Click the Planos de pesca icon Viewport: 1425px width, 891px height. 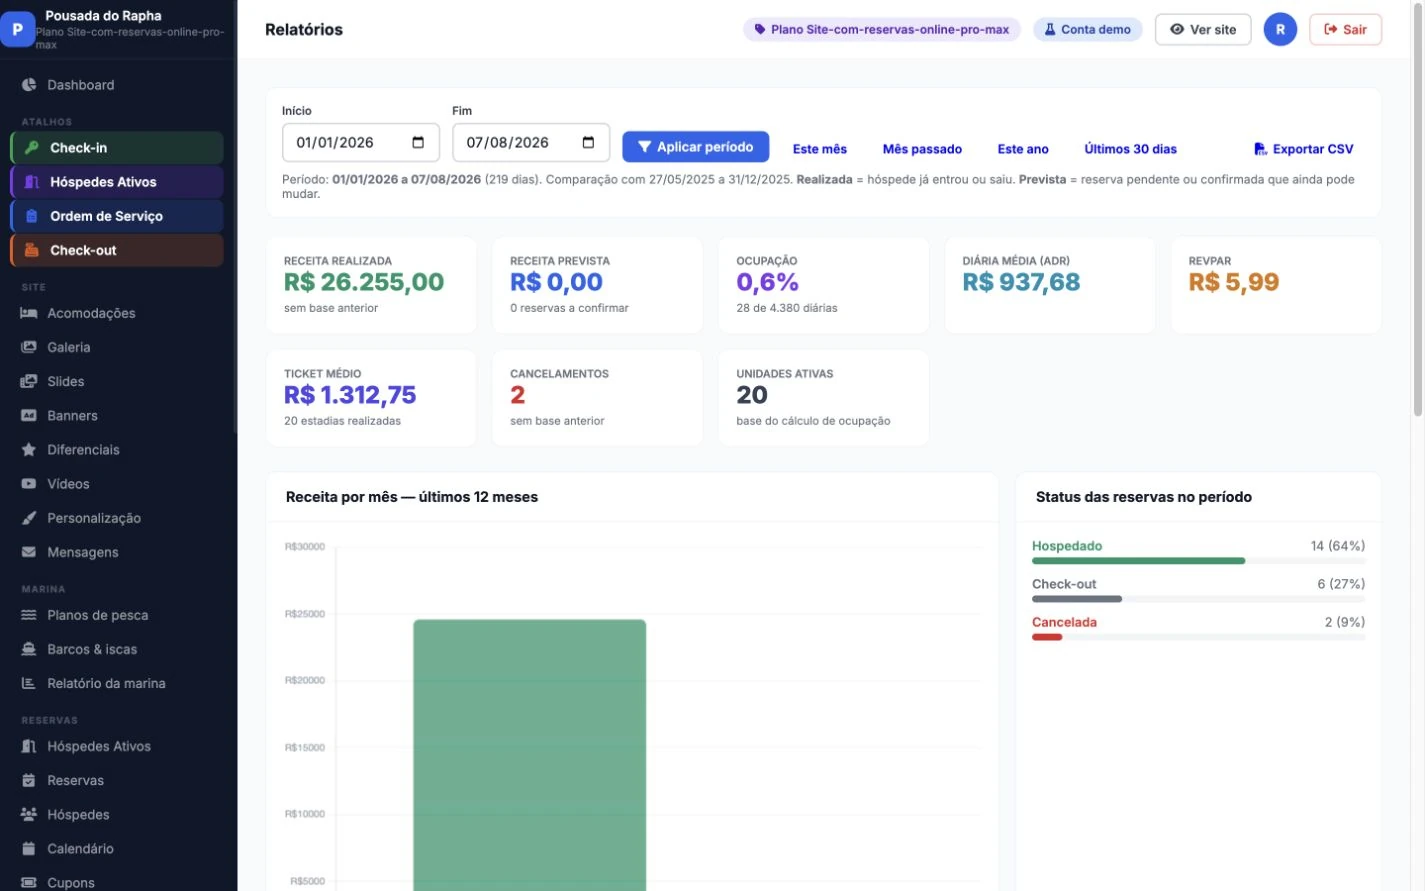point(29,615)
